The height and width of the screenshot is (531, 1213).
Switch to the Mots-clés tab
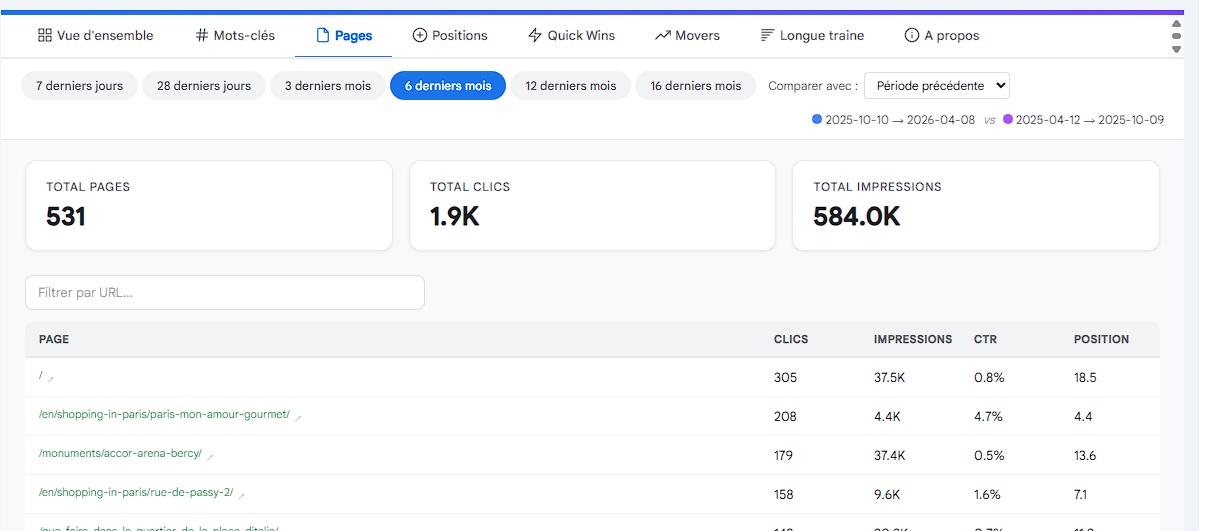(234, 35)
